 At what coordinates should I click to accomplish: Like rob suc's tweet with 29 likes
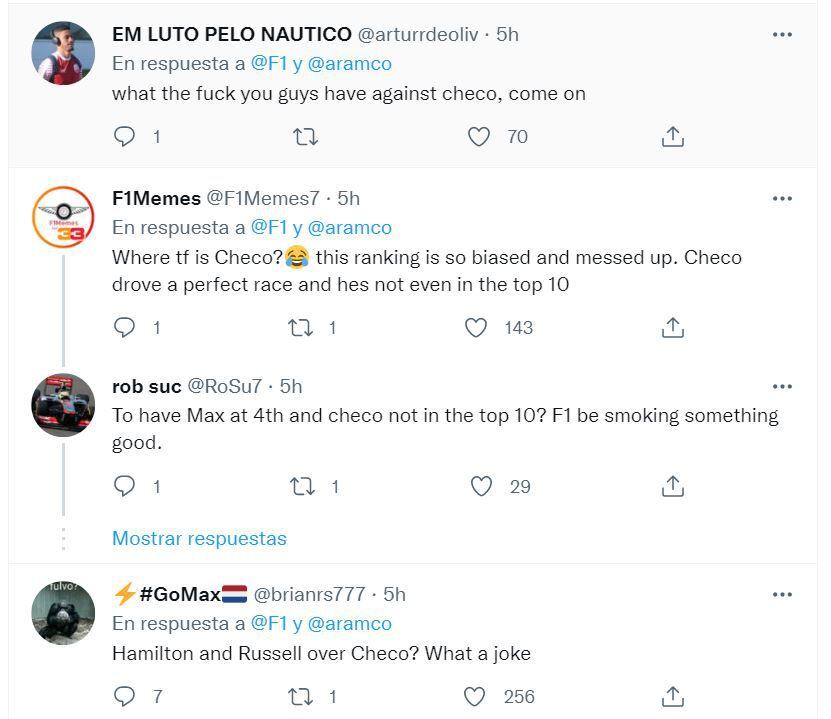(482, 486)
